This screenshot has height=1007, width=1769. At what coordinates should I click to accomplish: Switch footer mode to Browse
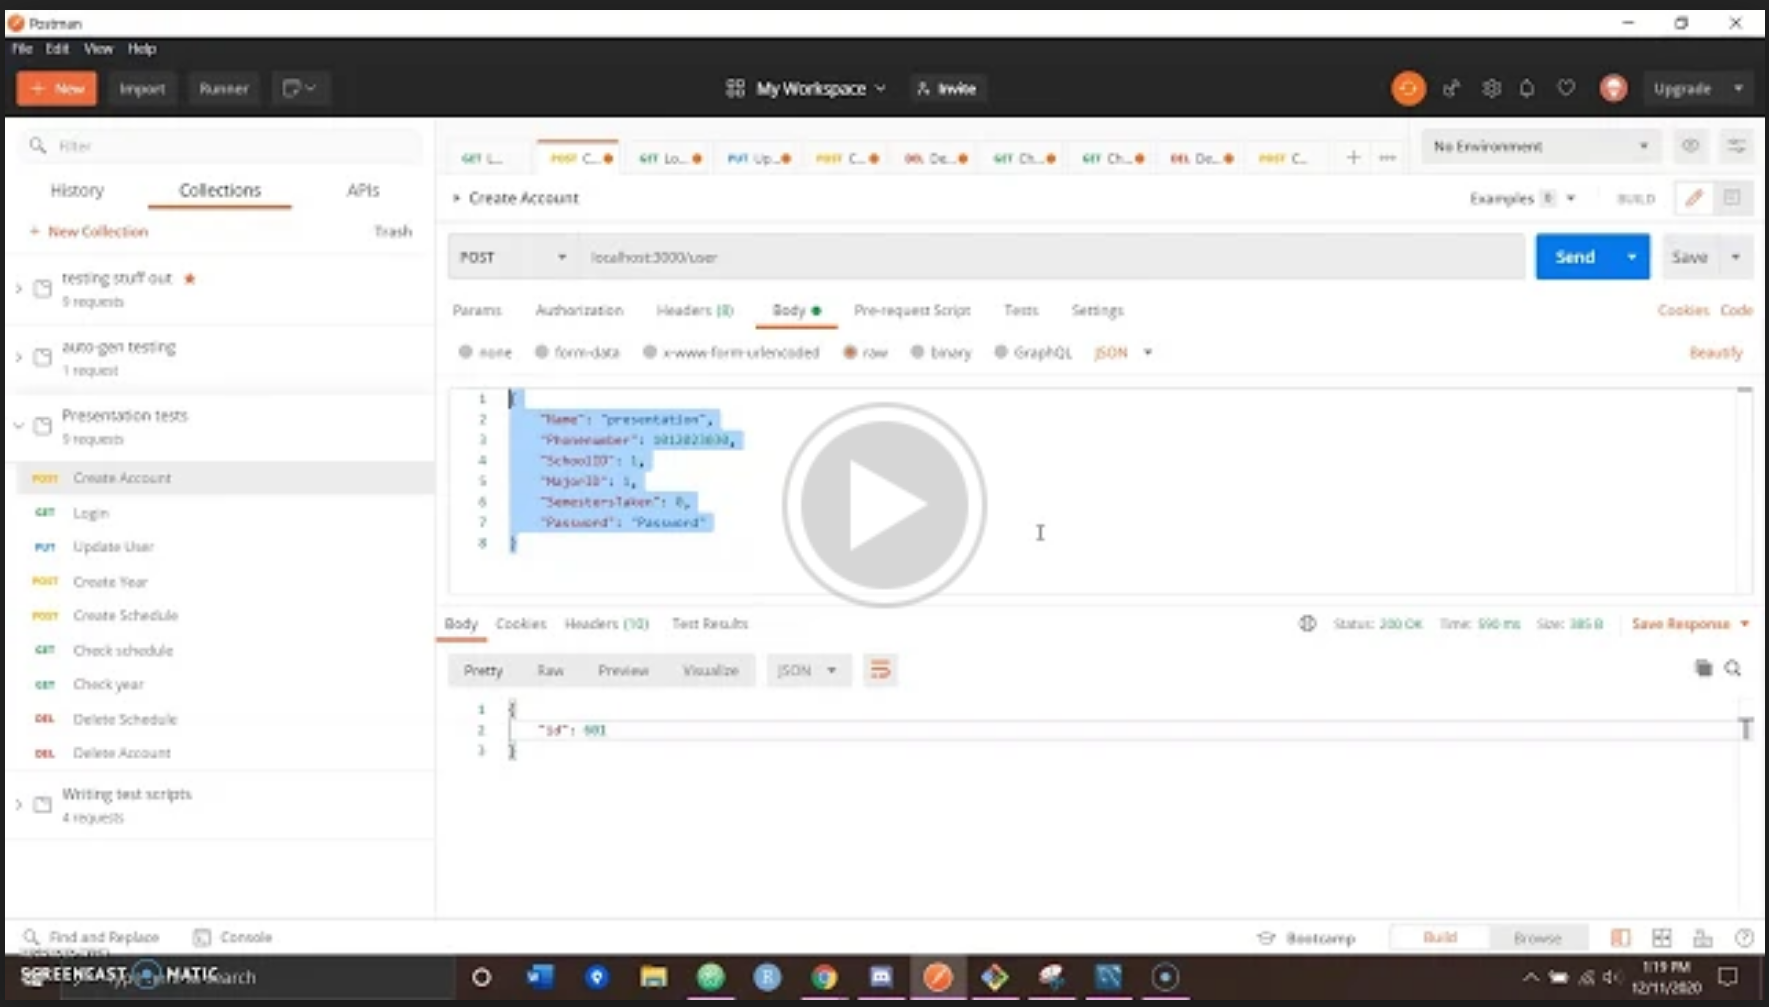pyautogui.click(x=1537, y=937)
